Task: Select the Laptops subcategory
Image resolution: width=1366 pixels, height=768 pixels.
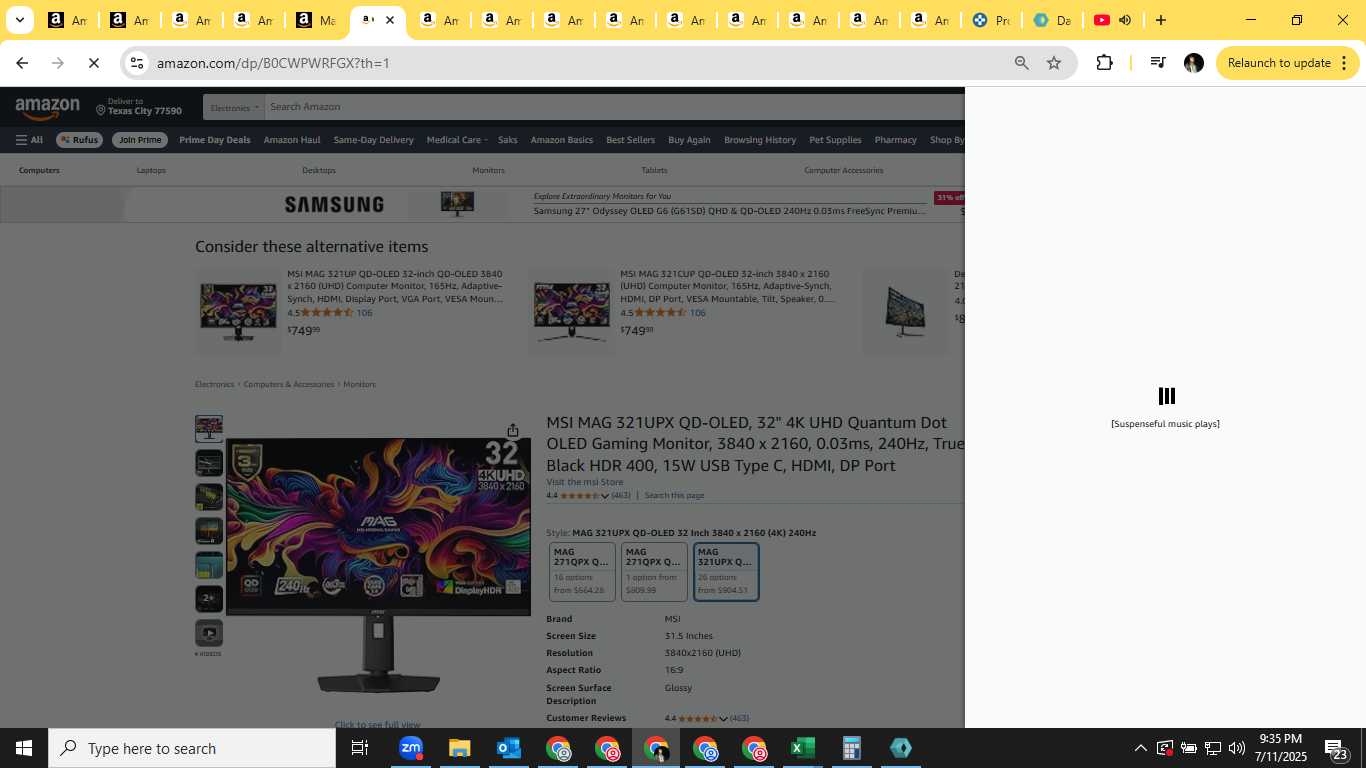Action: coord(151,170)
